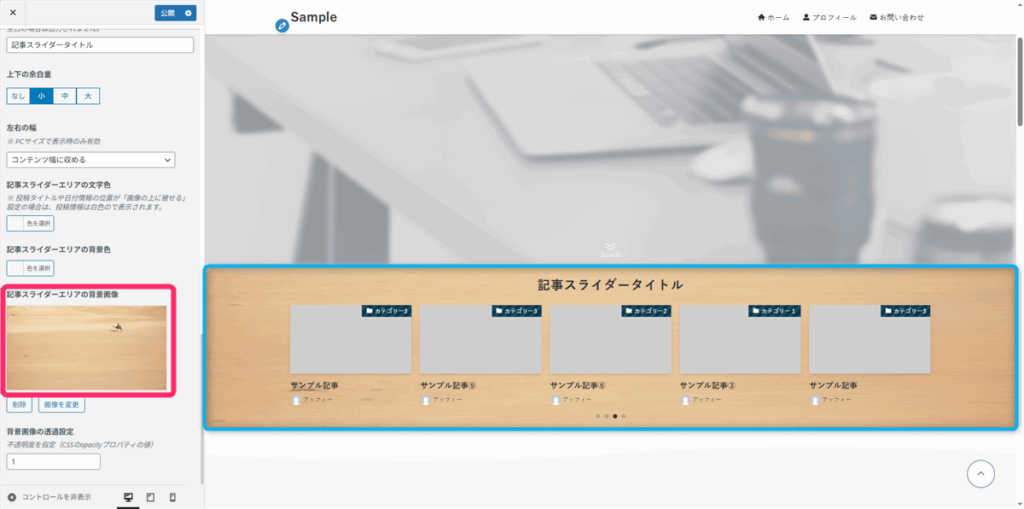Switch preview to tablet device icon
The width and height of the screenshot is (1024, 509).
[x=151, y=498]
